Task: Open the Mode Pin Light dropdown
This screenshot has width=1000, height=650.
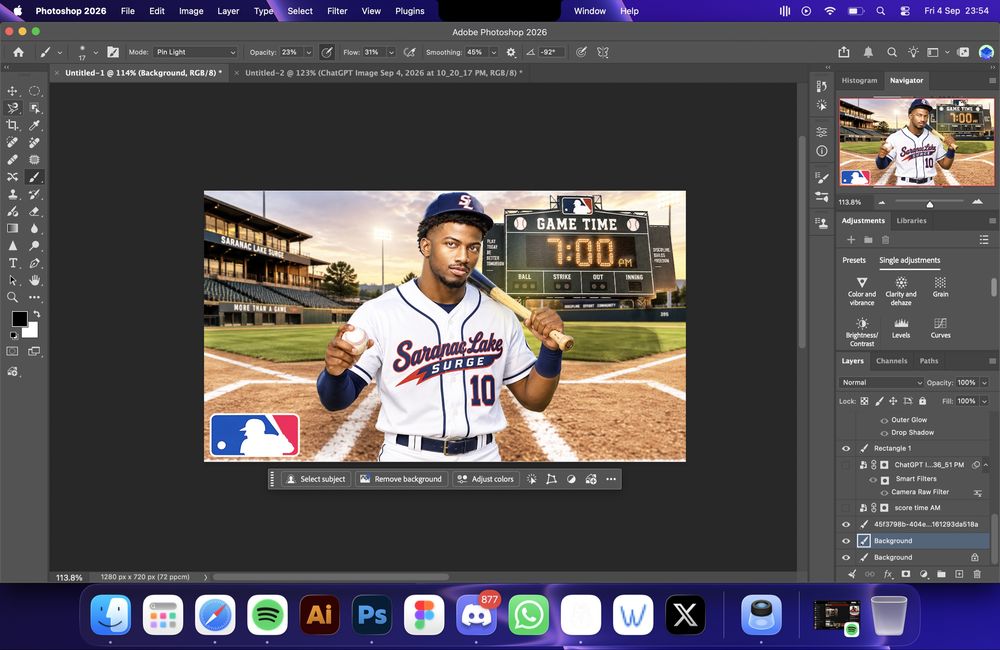Action: tap(195, 52)
